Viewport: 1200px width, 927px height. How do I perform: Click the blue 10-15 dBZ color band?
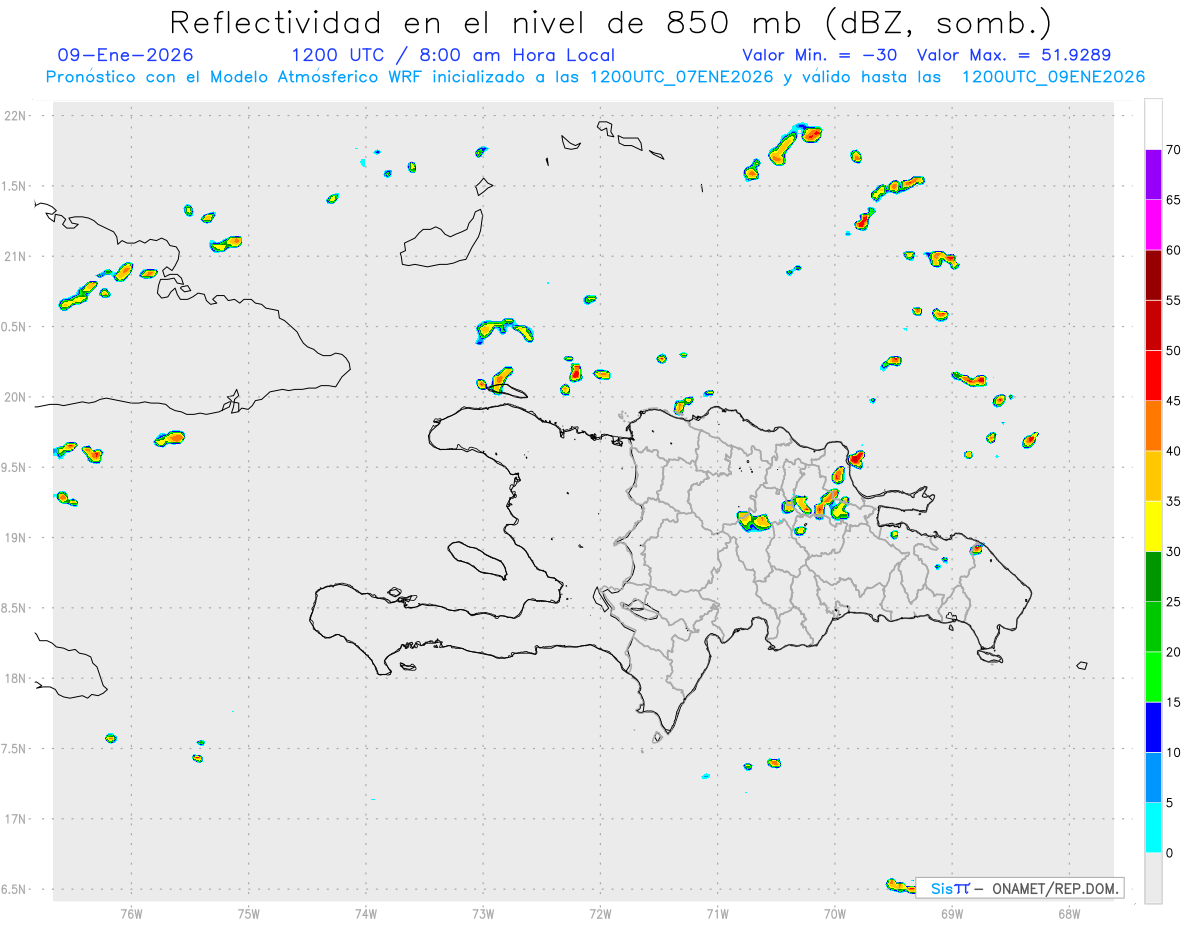(x=1153, y=727)
